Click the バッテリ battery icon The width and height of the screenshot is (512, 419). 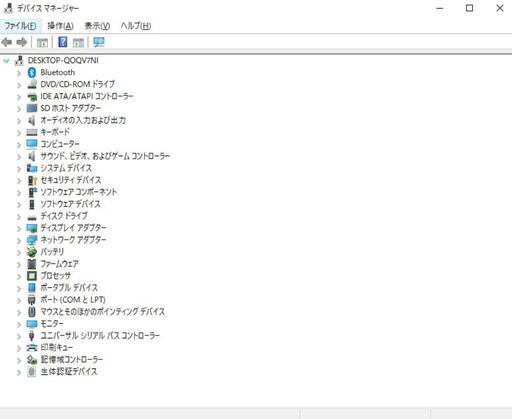click(32, 252)
